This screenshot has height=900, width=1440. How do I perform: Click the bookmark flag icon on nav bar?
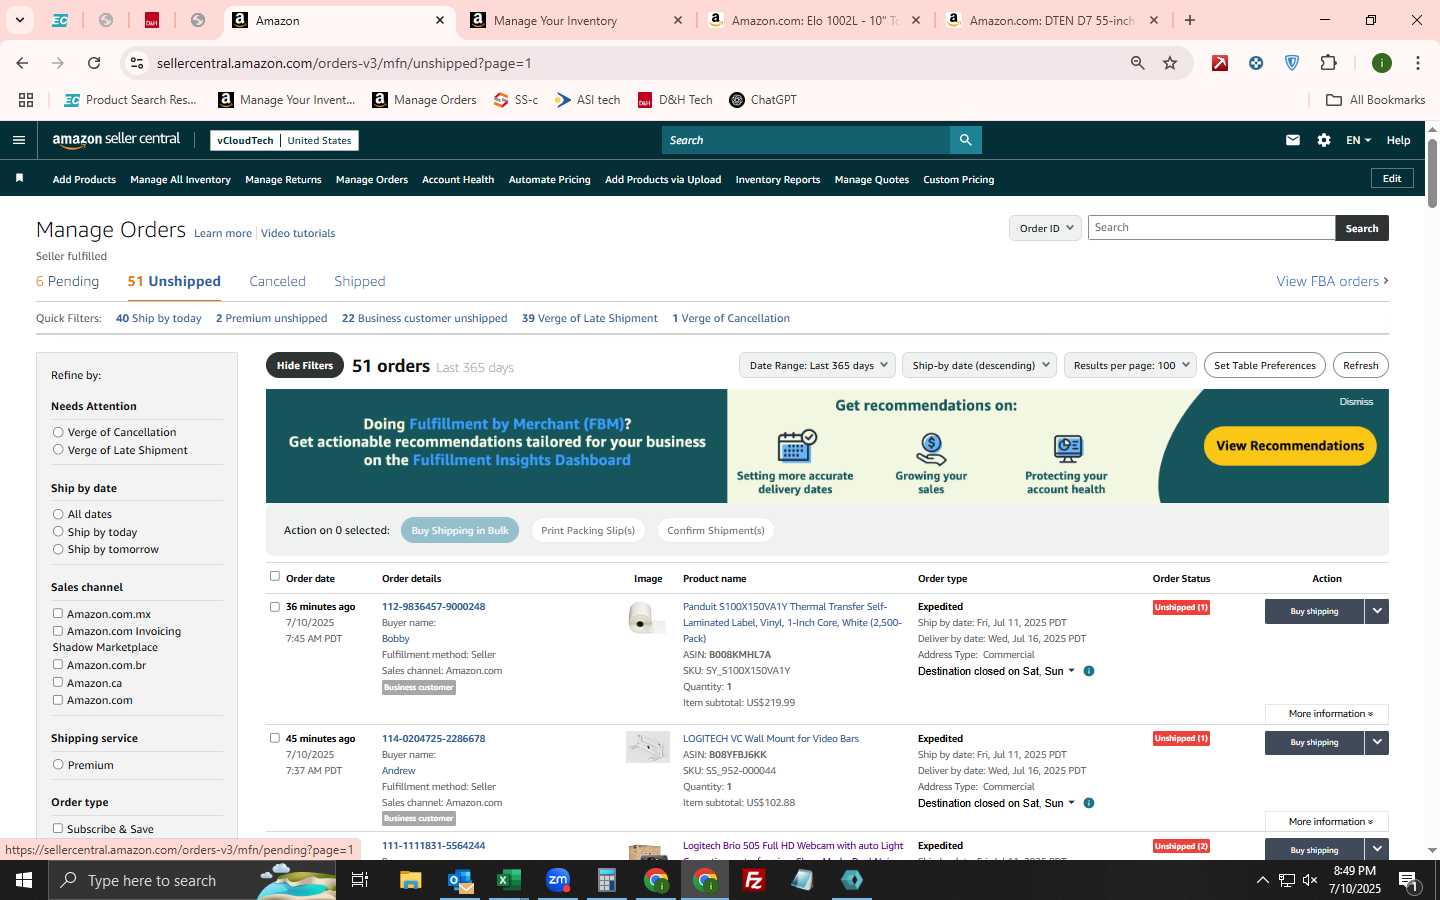pos(19,179)
